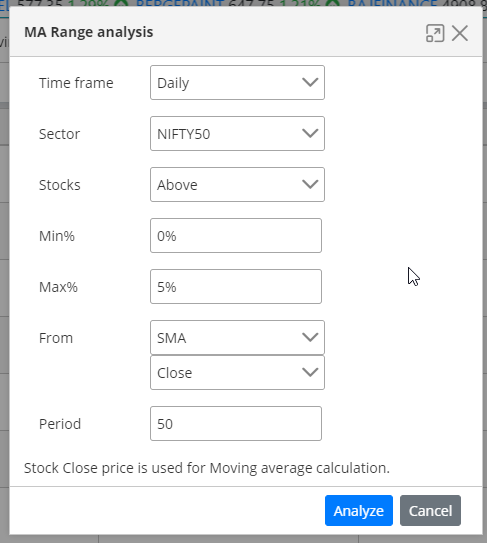Viewport: 487px width, 543px height.
Task: Click the Max% input field
Action: point(236,286)
